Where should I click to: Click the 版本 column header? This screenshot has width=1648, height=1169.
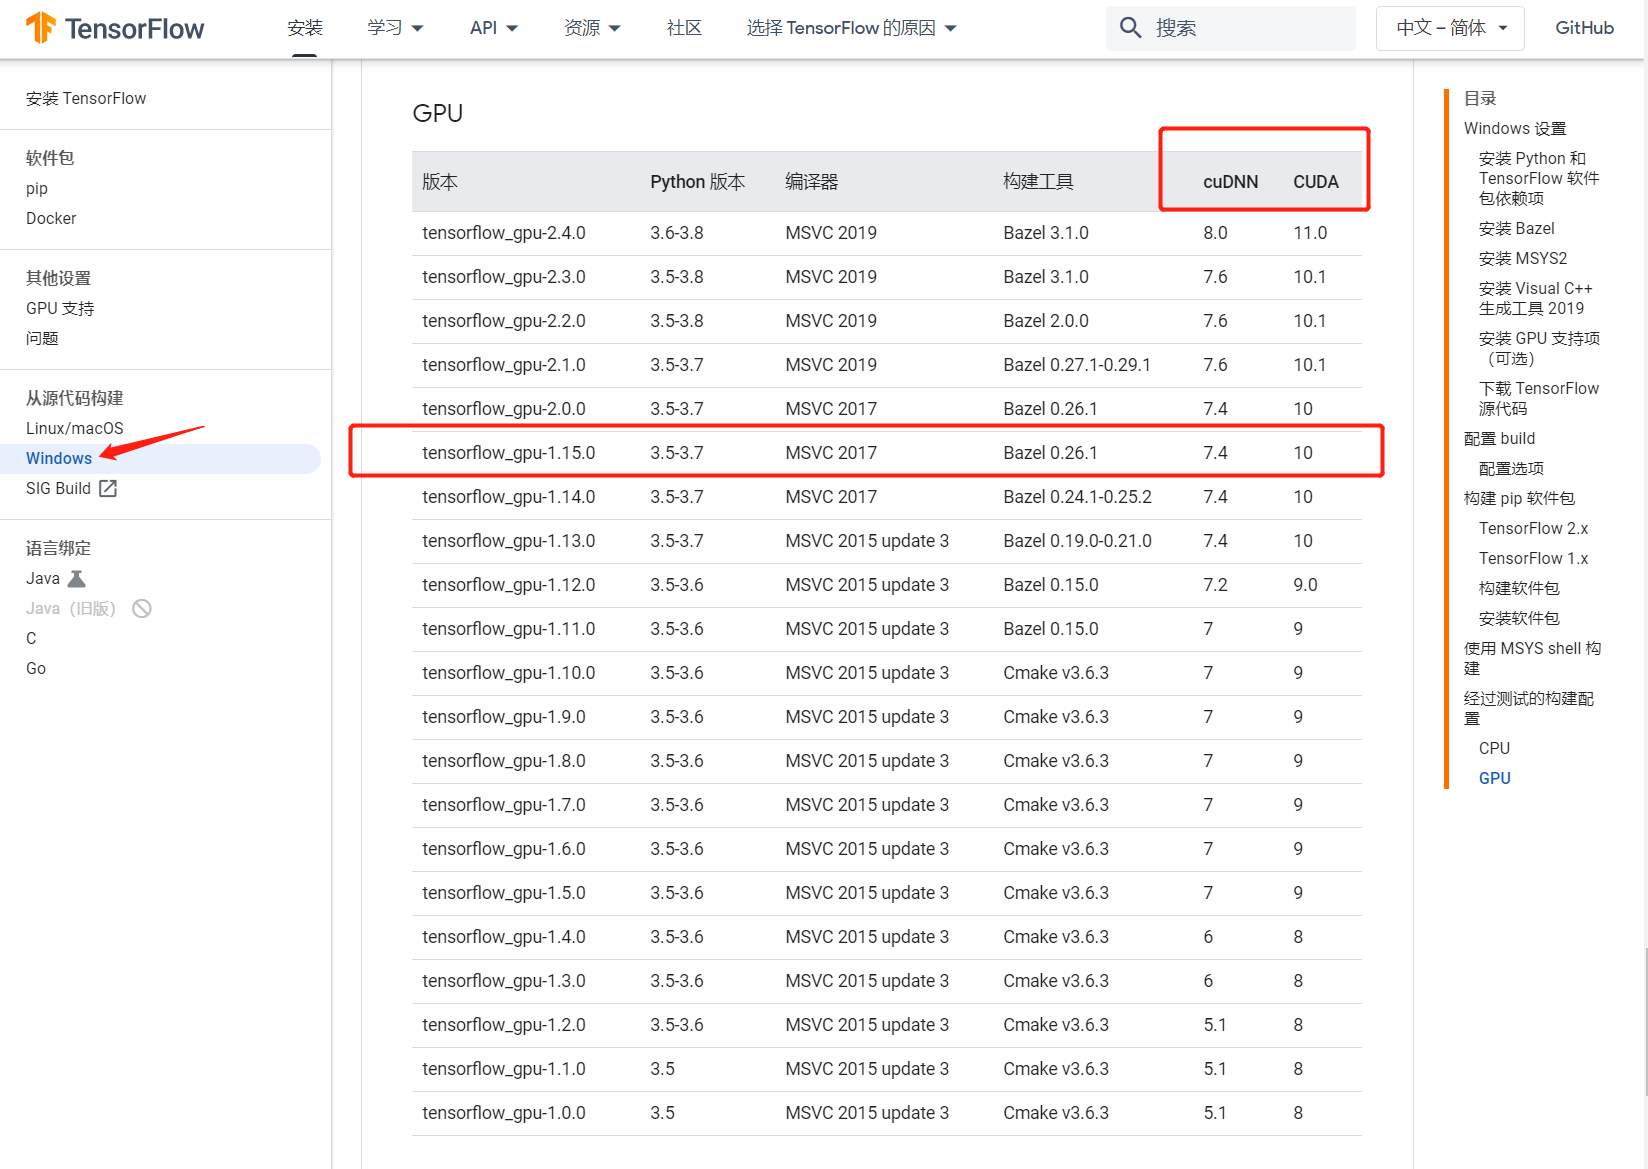pos(440,182)
